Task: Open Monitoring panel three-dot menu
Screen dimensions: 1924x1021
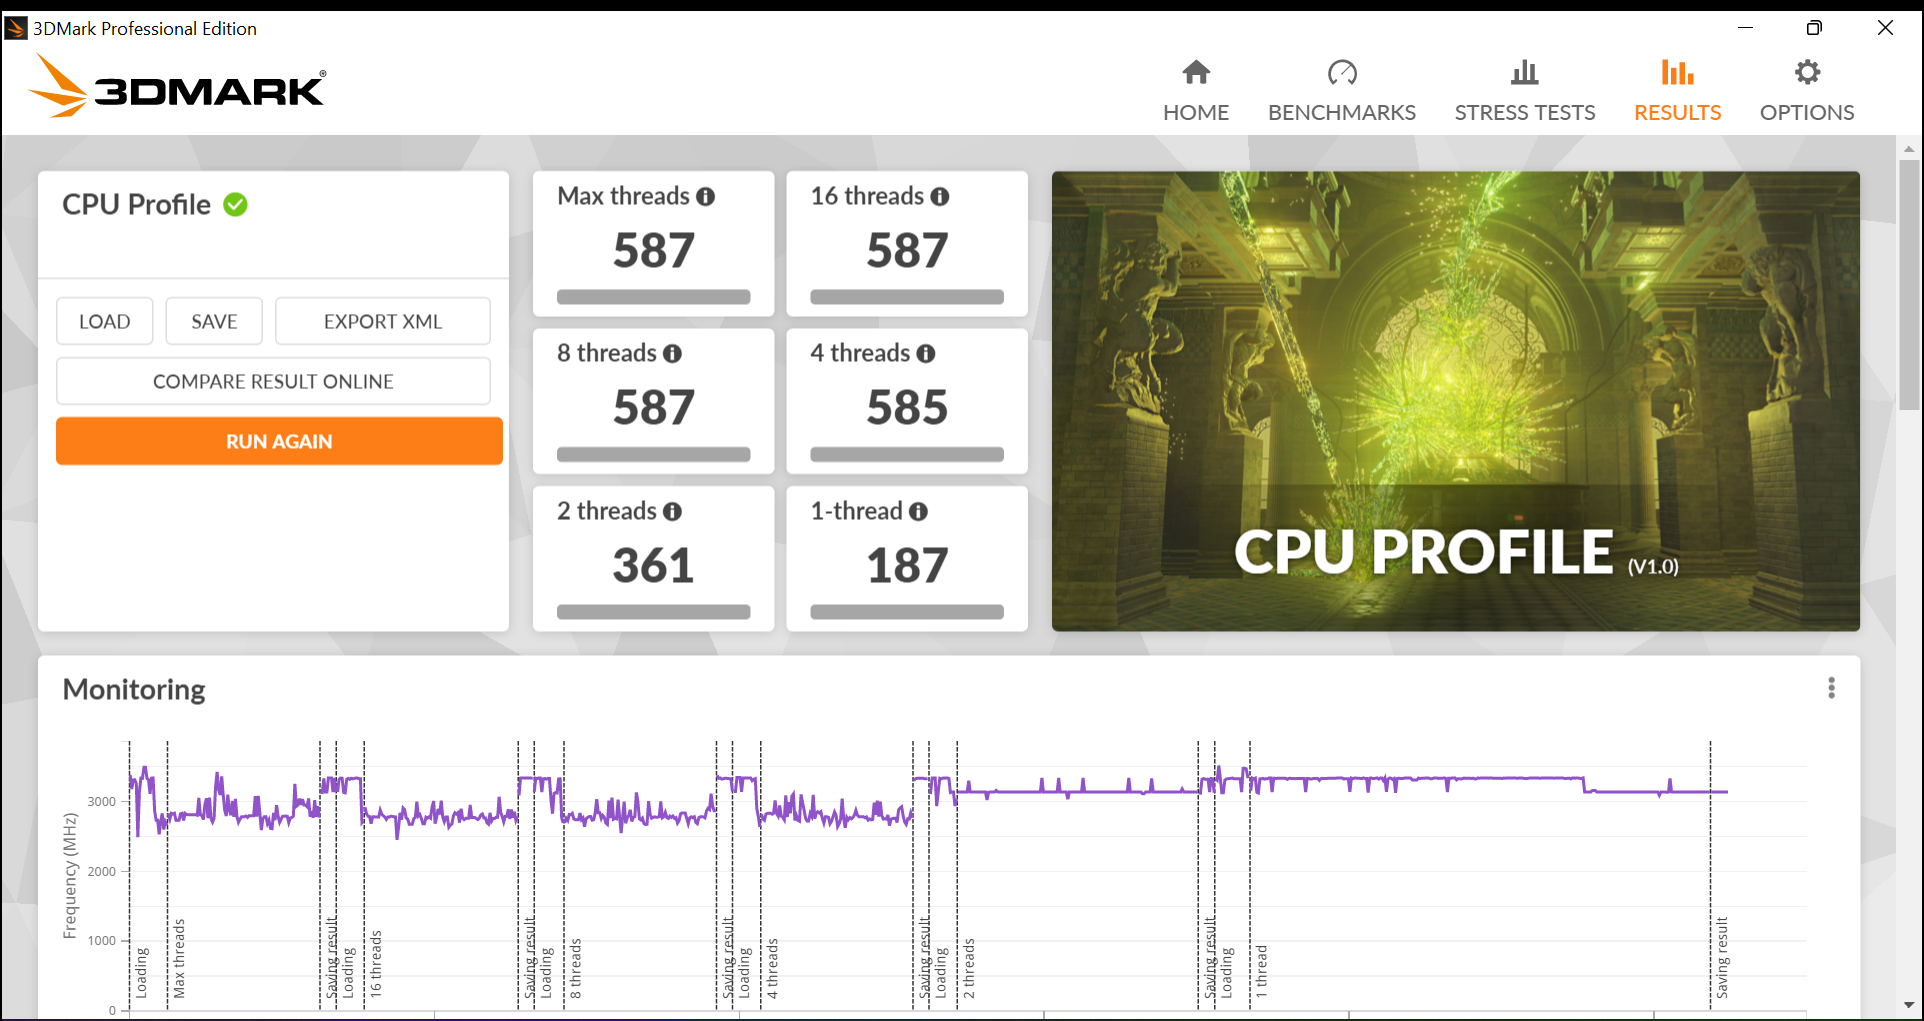Action: 1831,688
